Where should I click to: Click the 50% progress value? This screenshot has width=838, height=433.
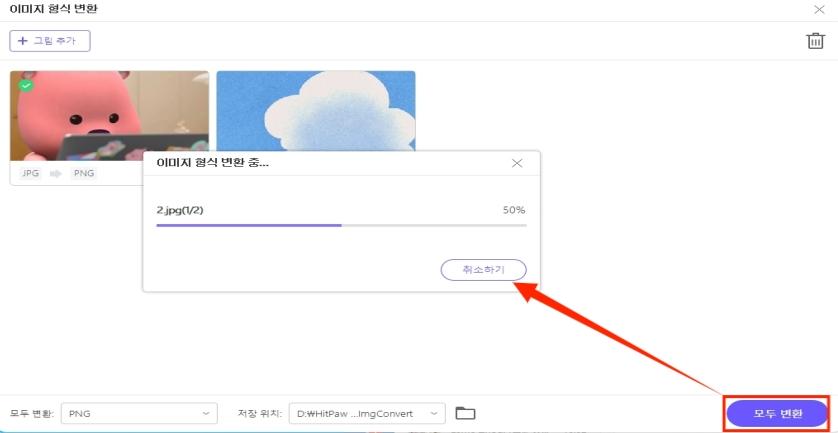514,210
